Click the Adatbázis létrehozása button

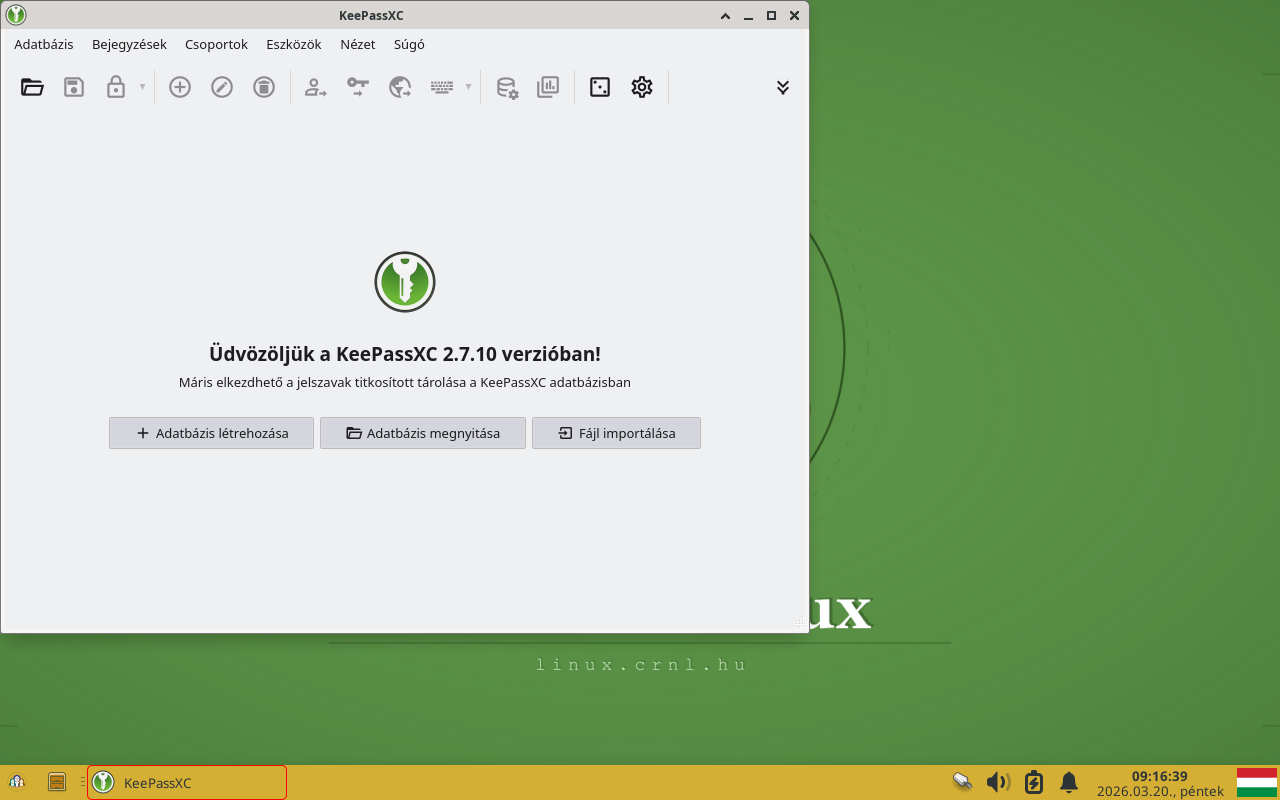coord(211,433)
